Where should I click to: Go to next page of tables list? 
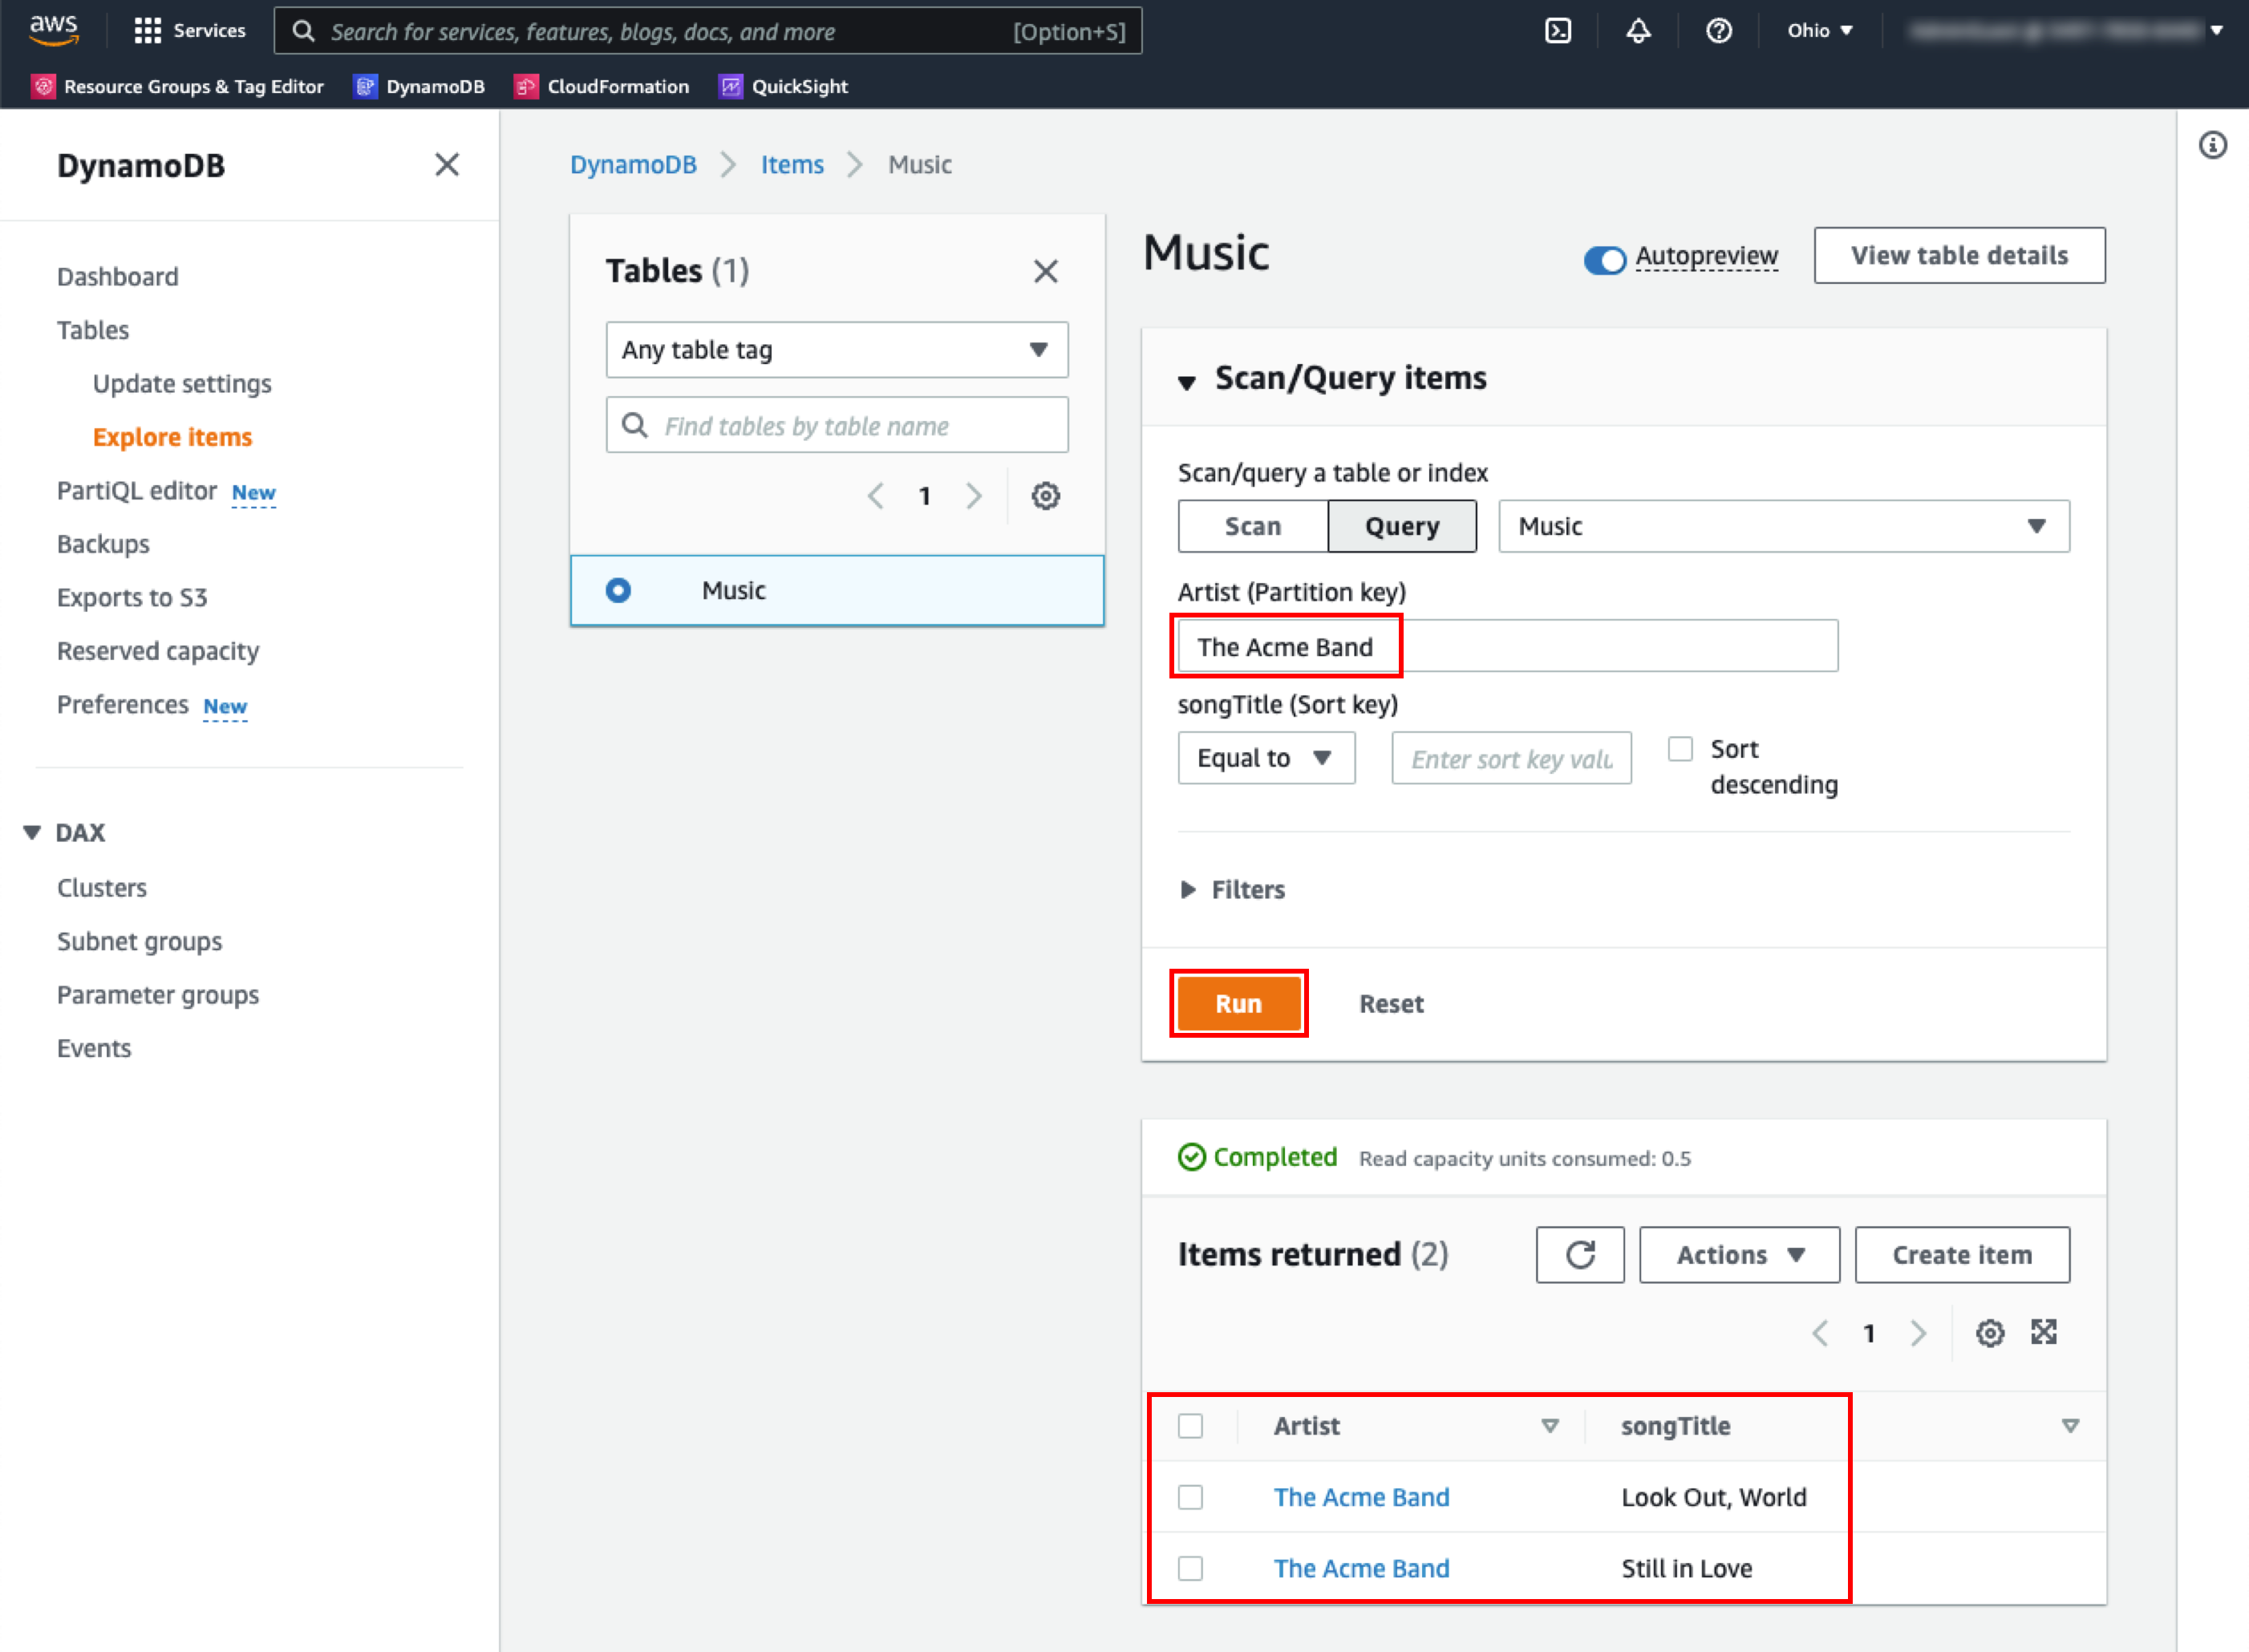click(974, 496)
